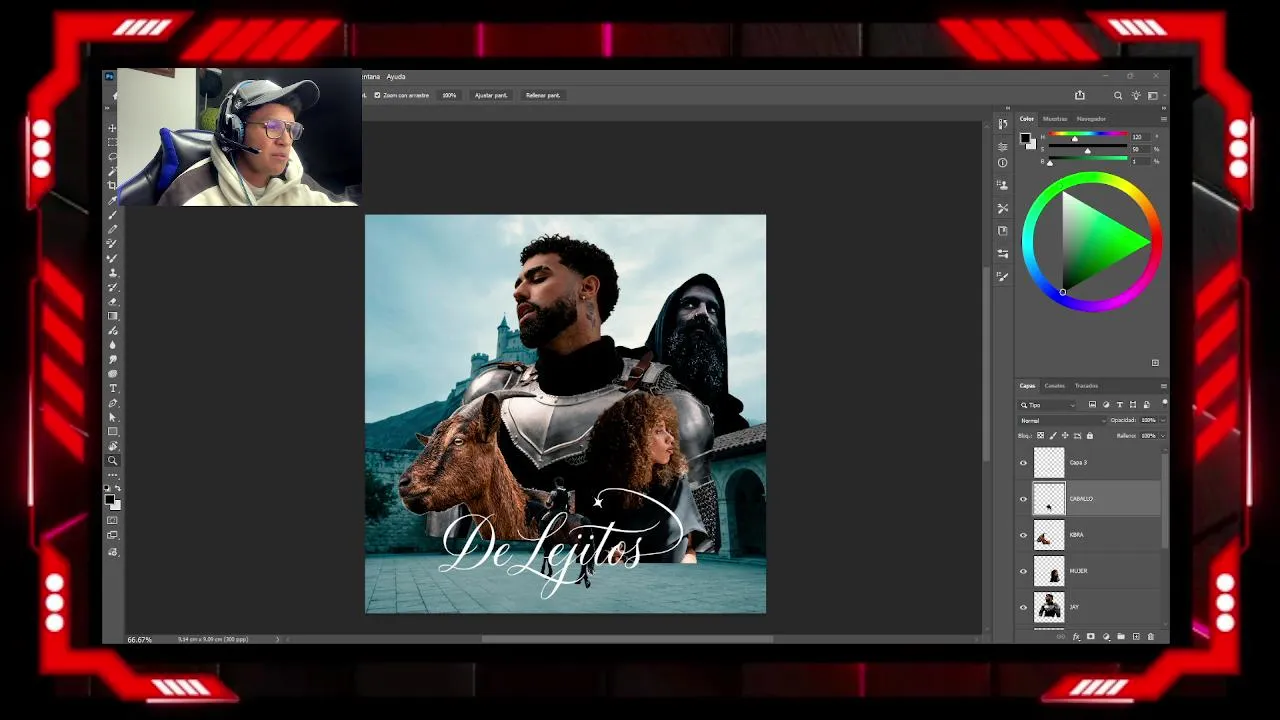Image resolution: width=1280 pixels, height=720 pixels.
Task: Click the Ajustar pant. button
Action: pos(491,95)
